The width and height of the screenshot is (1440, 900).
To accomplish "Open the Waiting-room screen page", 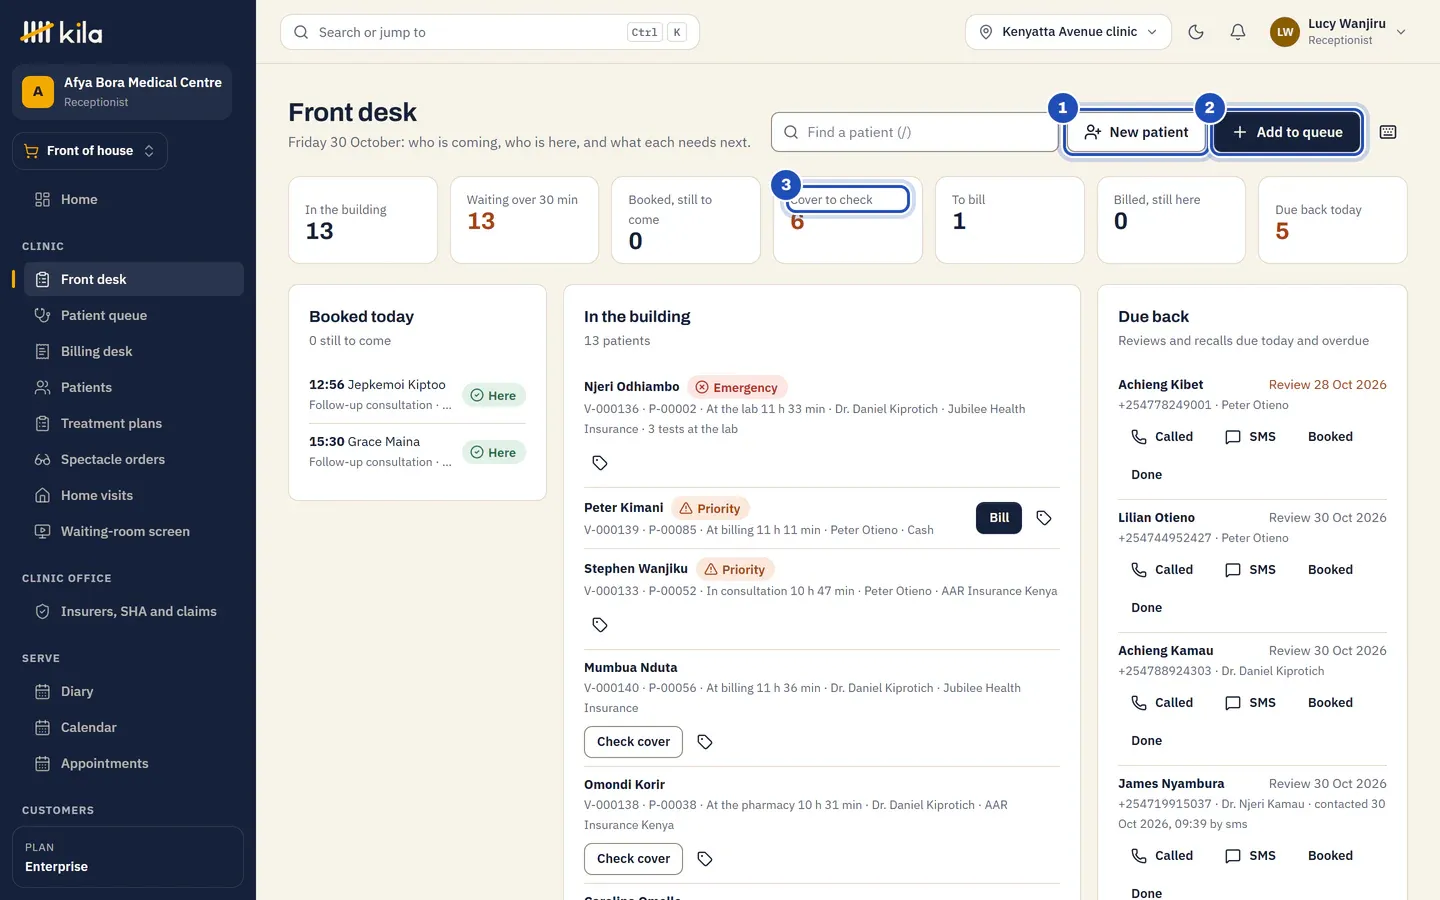I will point(134,532).
